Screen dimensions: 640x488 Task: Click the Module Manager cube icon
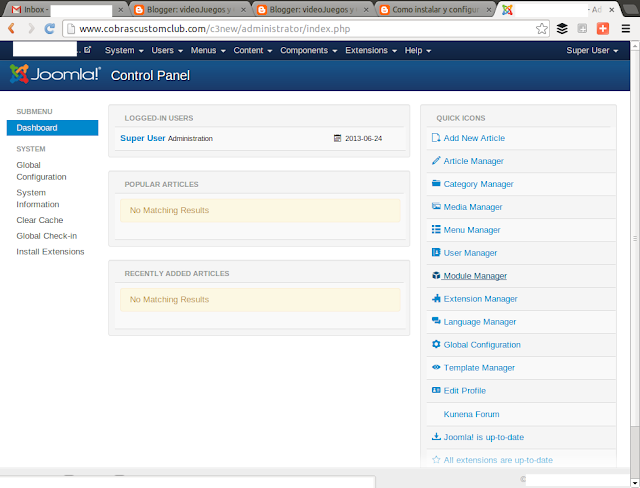tap(436, 275)
